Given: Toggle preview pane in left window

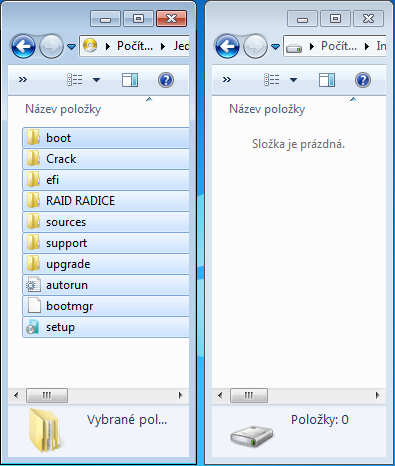Looking at the screenshot, I should 130,80.
